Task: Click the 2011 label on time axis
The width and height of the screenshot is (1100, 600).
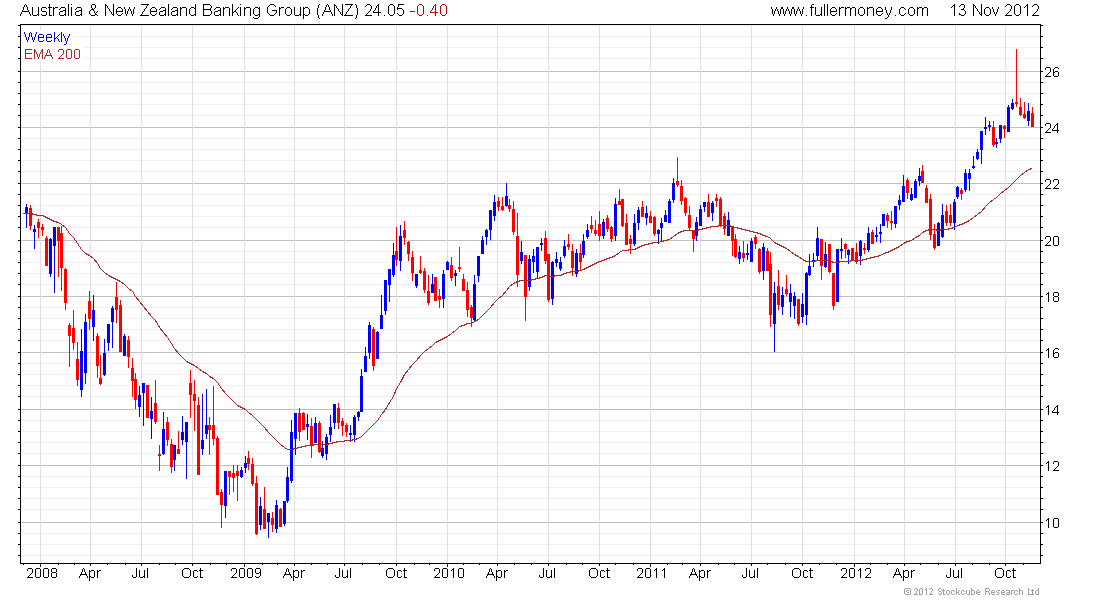Action: pyautogui.click(x=651, y=574)
